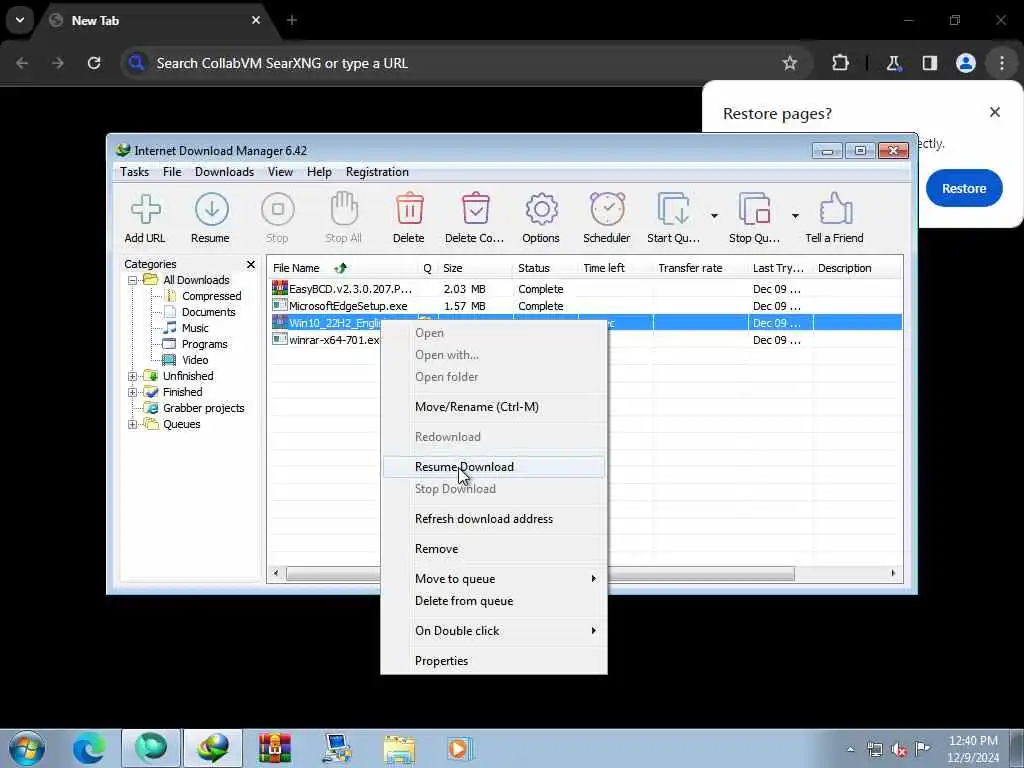Open the Tasks menu
The image size is (1024, 768).
[135, 172]
